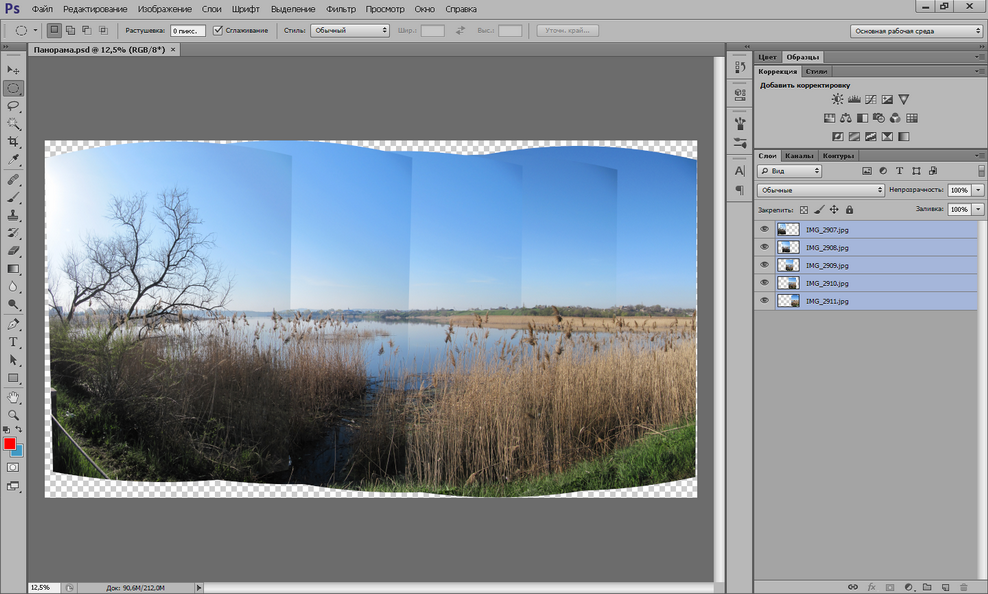
Task: Select the Pen tool
Action: click(13, 324)
